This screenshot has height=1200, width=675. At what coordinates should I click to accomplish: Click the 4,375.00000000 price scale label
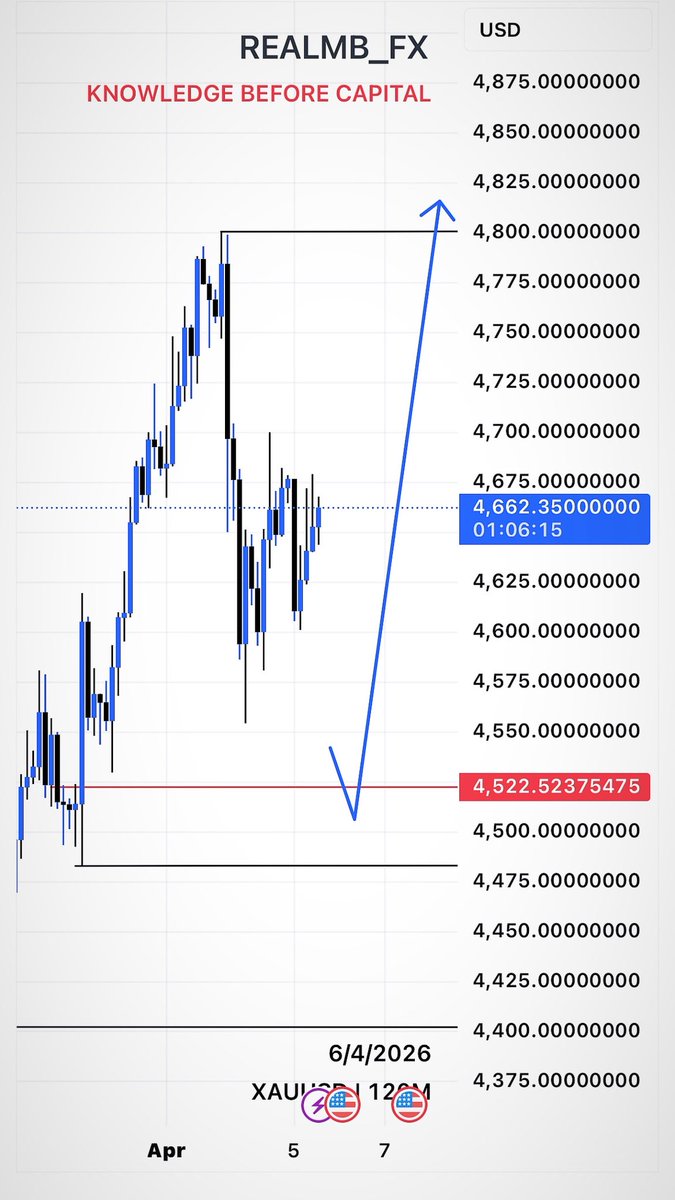pyautogui.click(x=556, y=1080)
